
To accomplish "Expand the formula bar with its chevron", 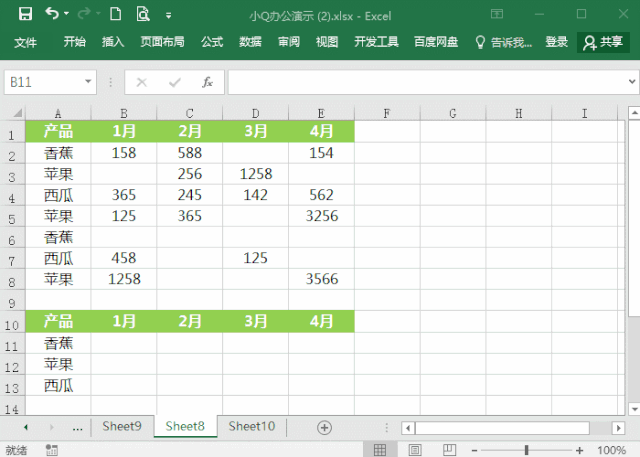I will coord(632,82).
